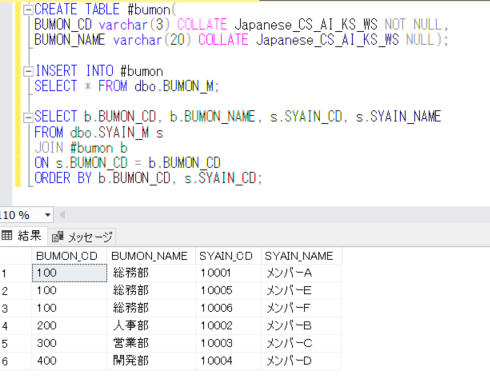The height and width of the screenshot is (376, 490).
Task: Click the BUMON_CD varchar(3) definition line
Action: [241, 25]
